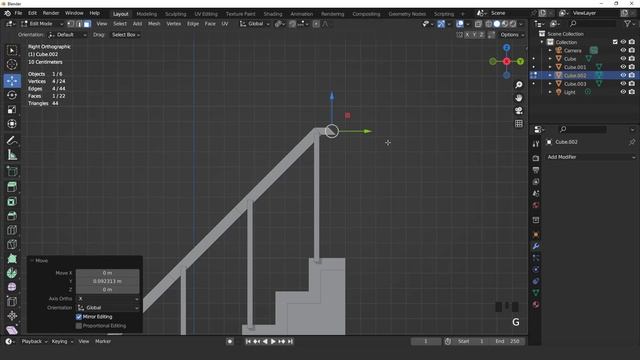
Task: Open the Material properties tab
Action: (x=536, y=304)
